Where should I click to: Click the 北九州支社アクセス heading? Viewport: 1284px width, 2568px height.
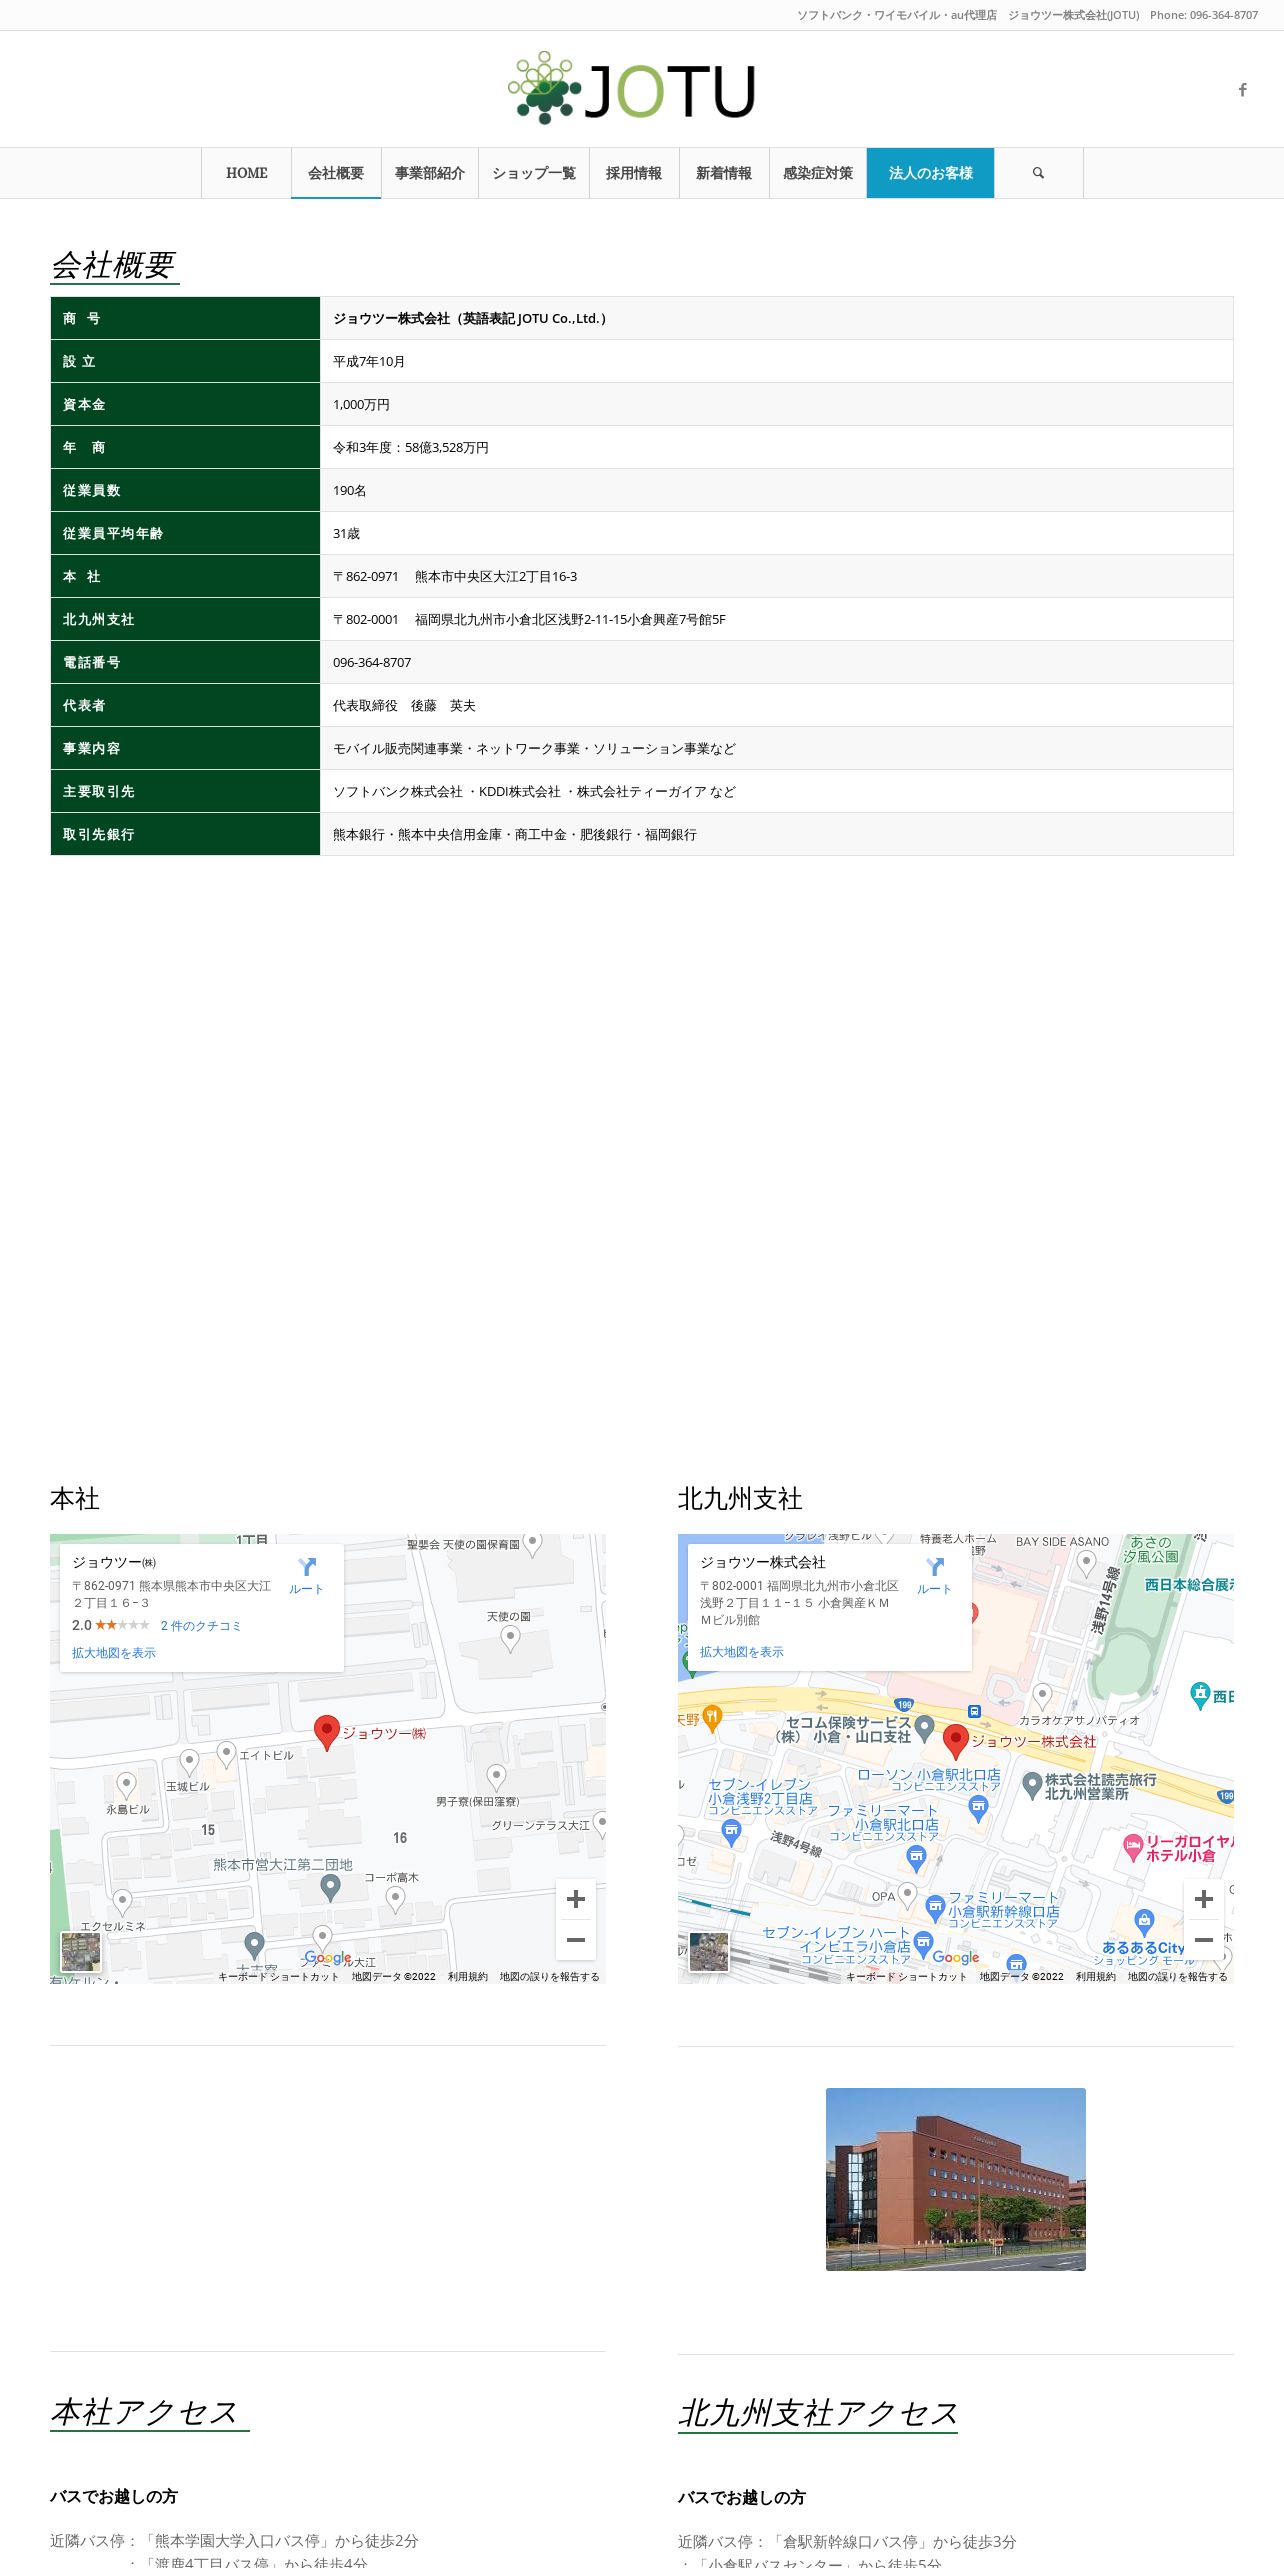818,2412
